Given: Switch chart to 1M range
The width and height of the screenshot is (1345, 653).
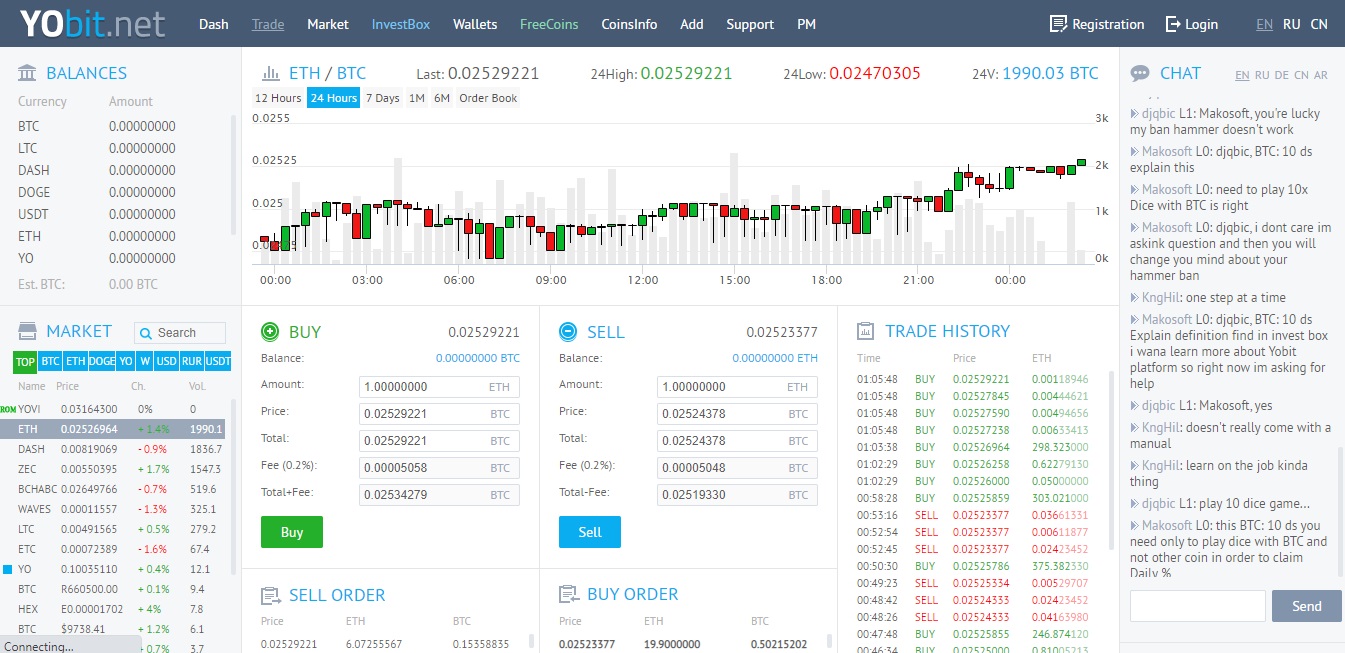Looking at the screenshot, I should (417, 98).
